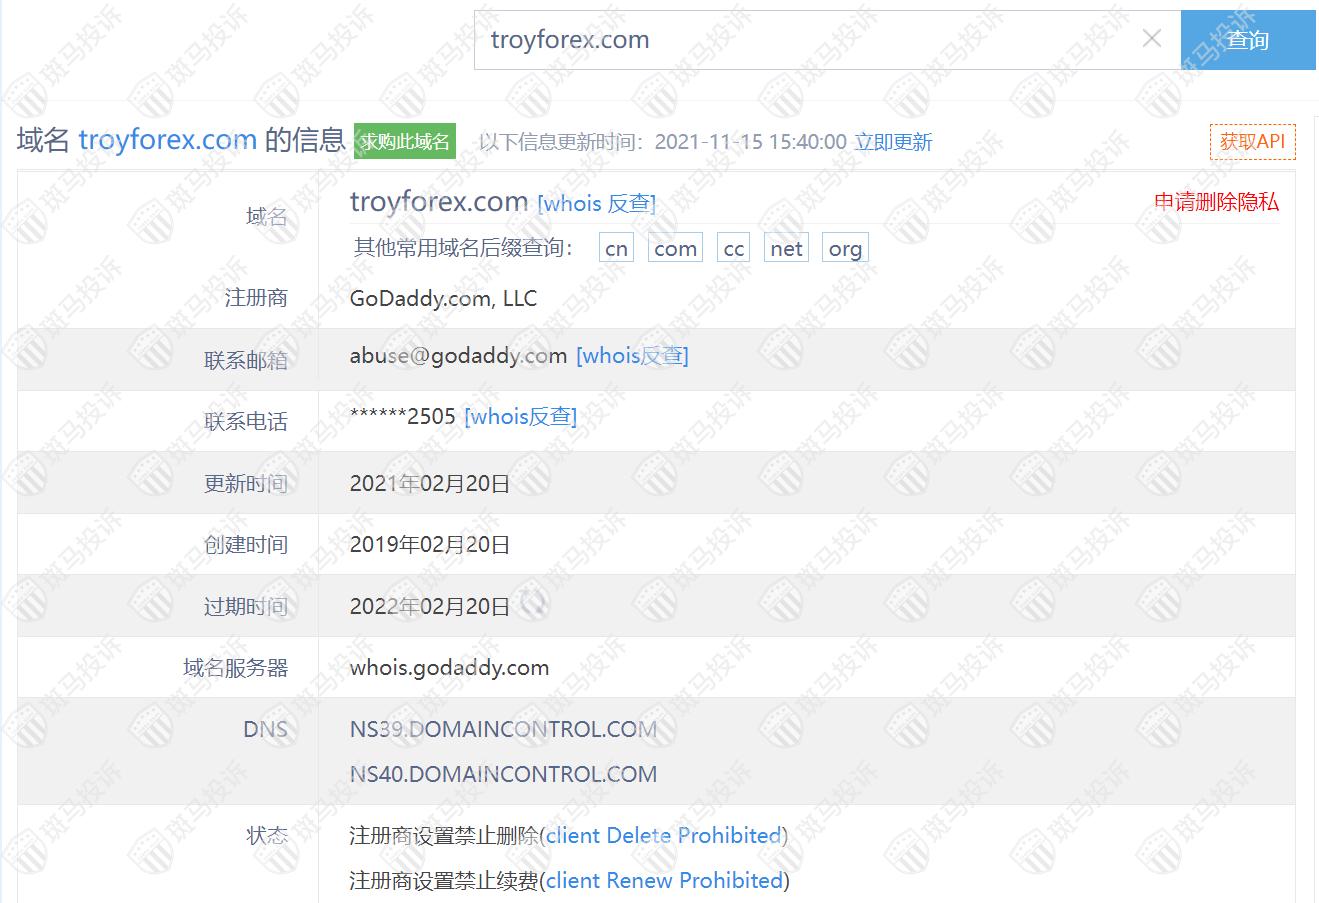1319x903 pixels.
Task: Select the org domain suffix
Action: [845, 249]
